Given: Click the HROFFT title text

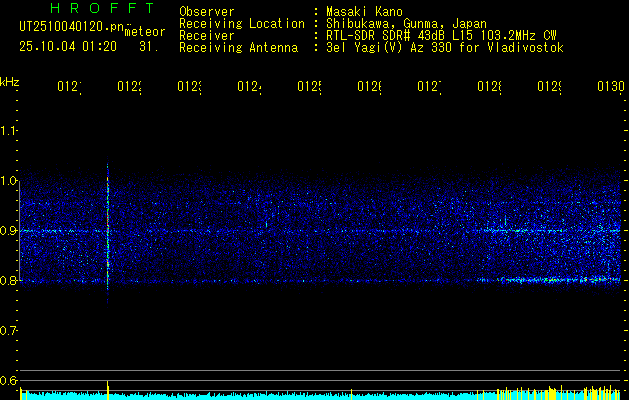Looking at the screenshot, I should point(103,8).
